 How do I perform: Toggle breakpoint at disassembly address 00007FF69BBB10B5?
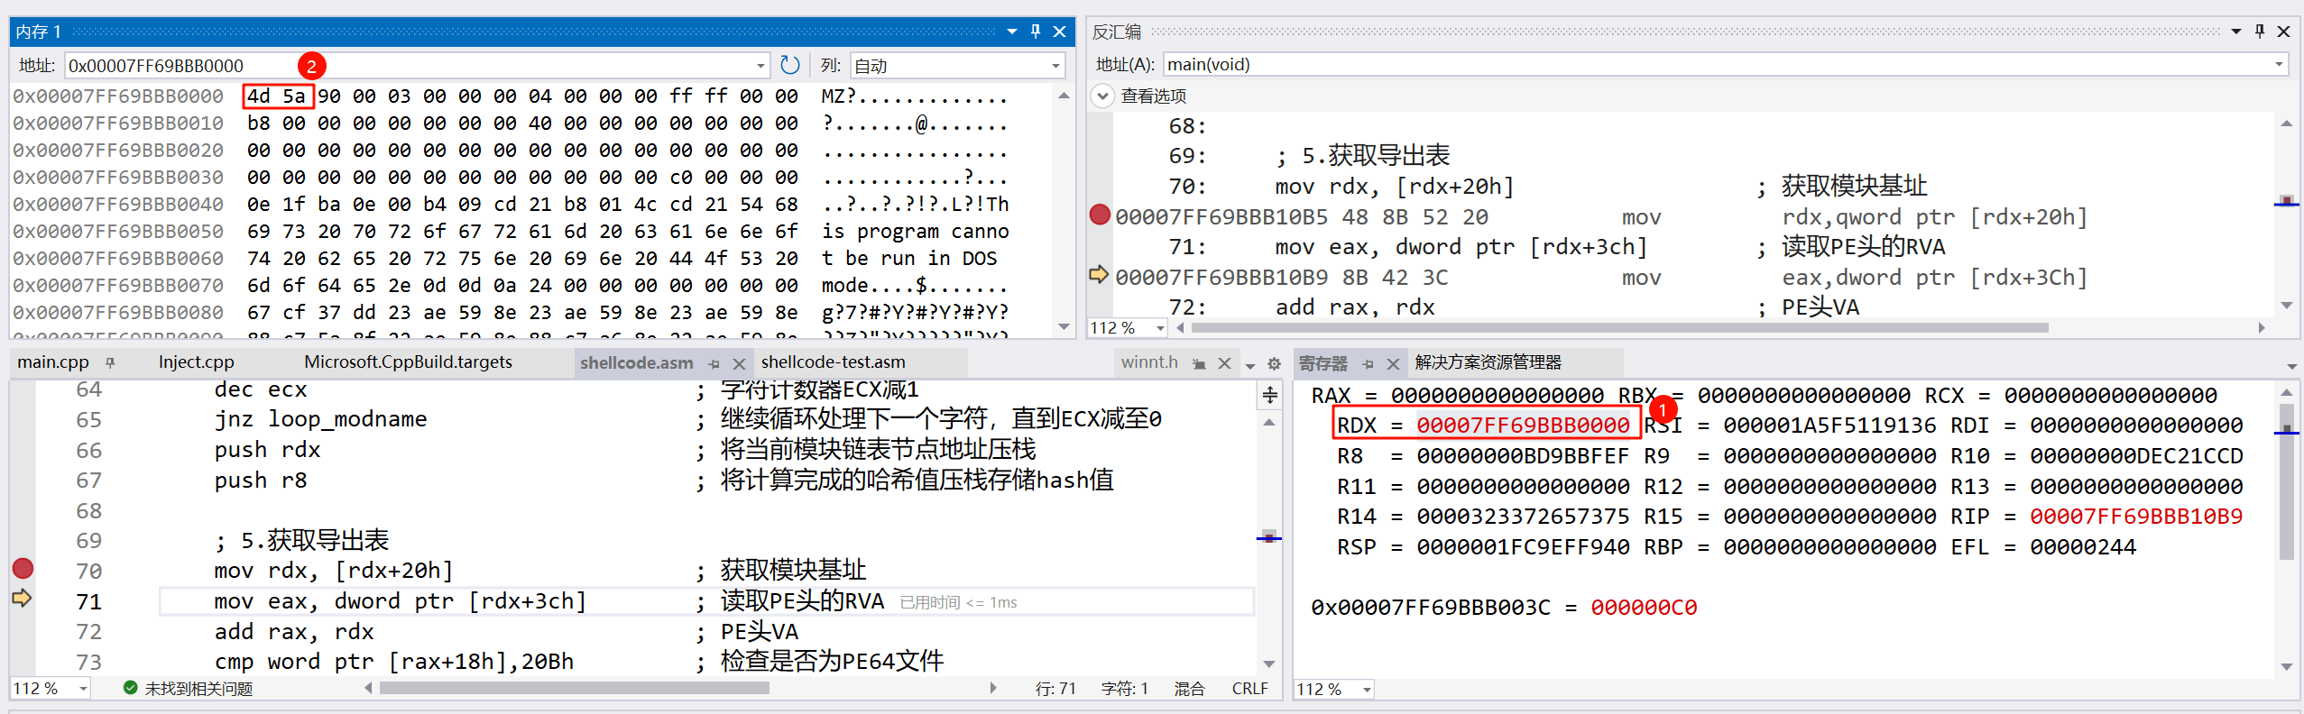(1100, 216)
